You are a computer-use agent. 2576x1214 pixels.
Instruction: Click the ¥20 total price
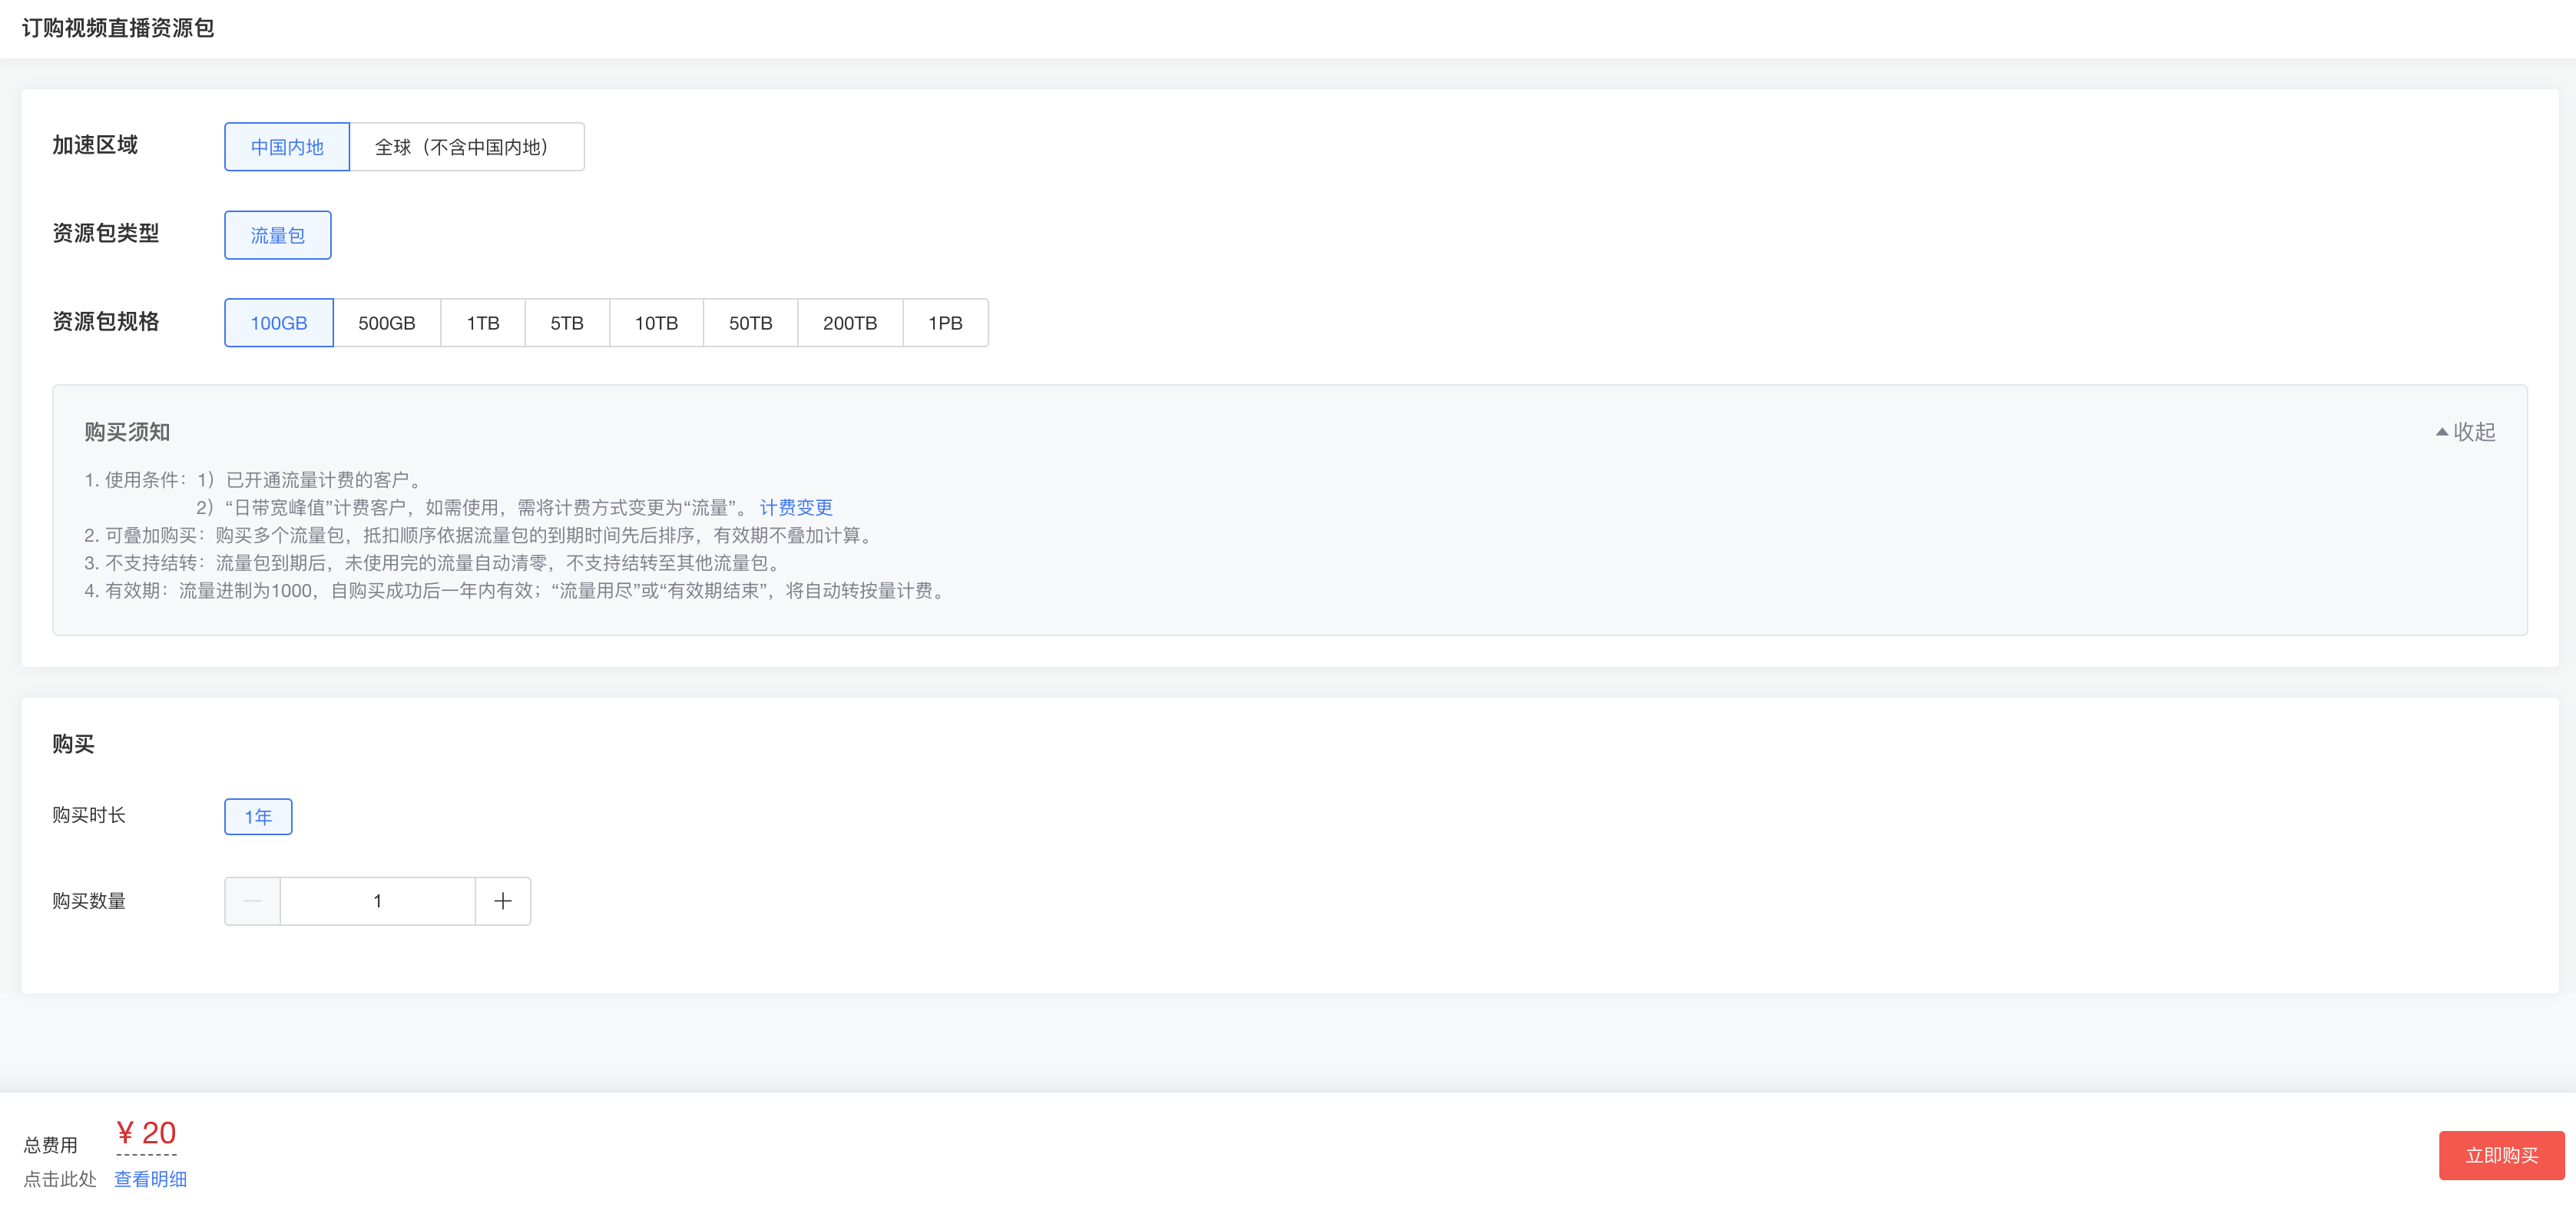(146, 1133)
